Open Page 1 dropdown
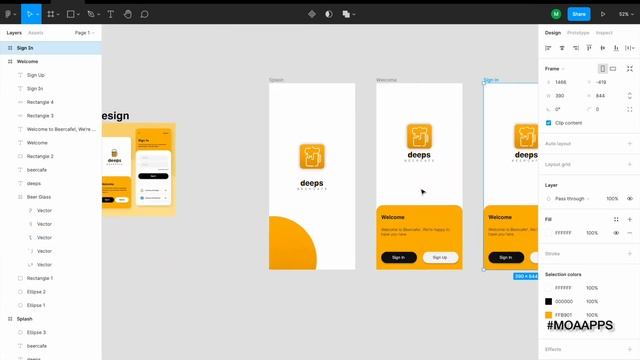 pyautogui.click(x=84, y=33)
